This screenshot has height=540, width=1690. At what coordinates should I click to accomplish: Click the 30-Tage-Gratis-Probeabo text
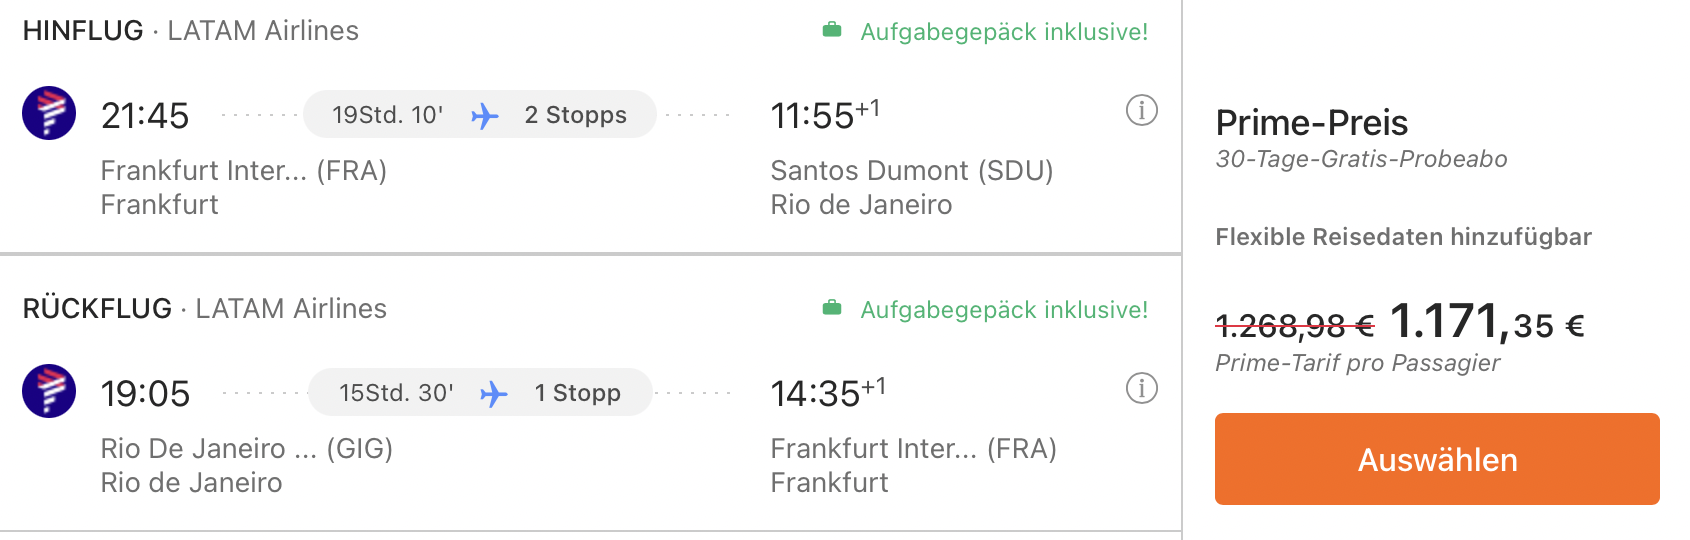1361,159
